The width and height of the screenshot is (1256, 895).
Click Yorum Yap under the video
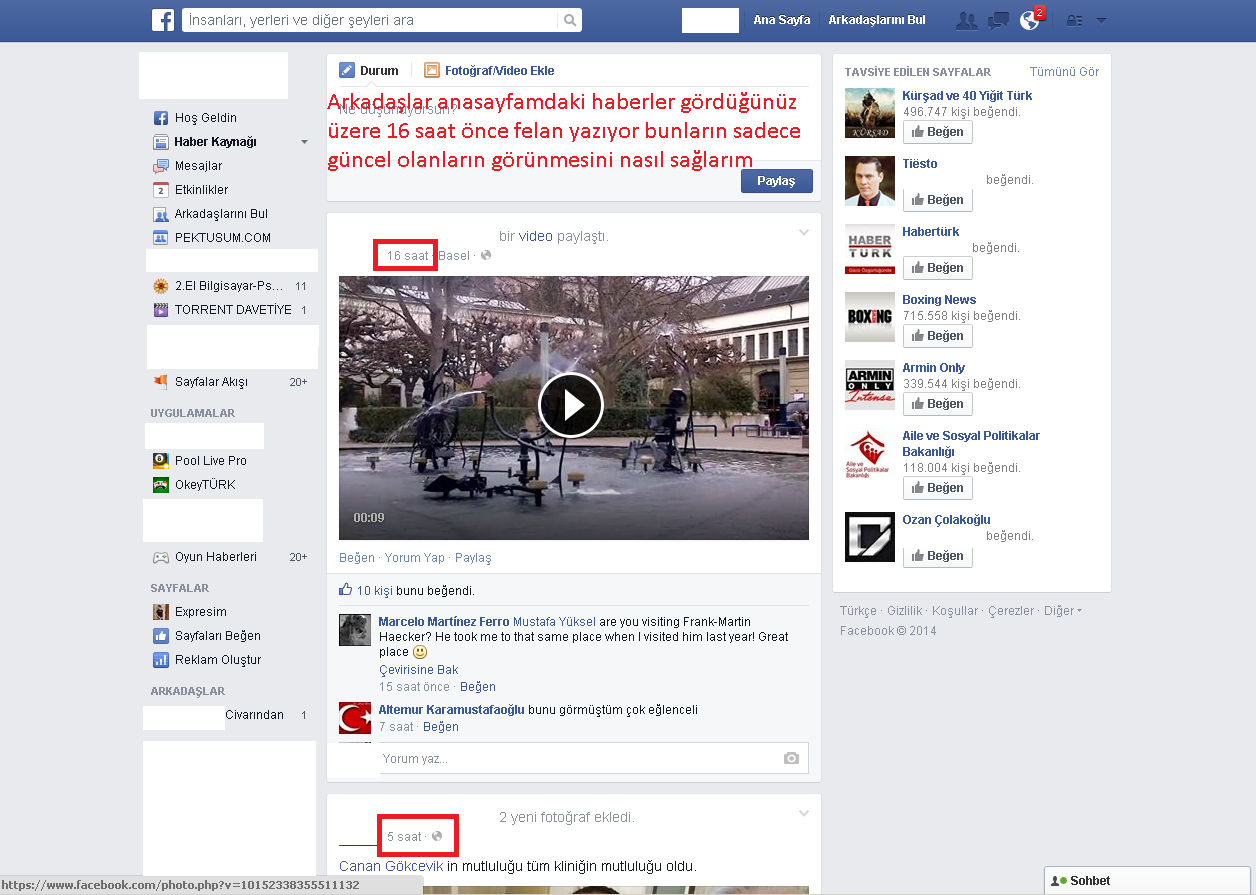tap(415, 558)
